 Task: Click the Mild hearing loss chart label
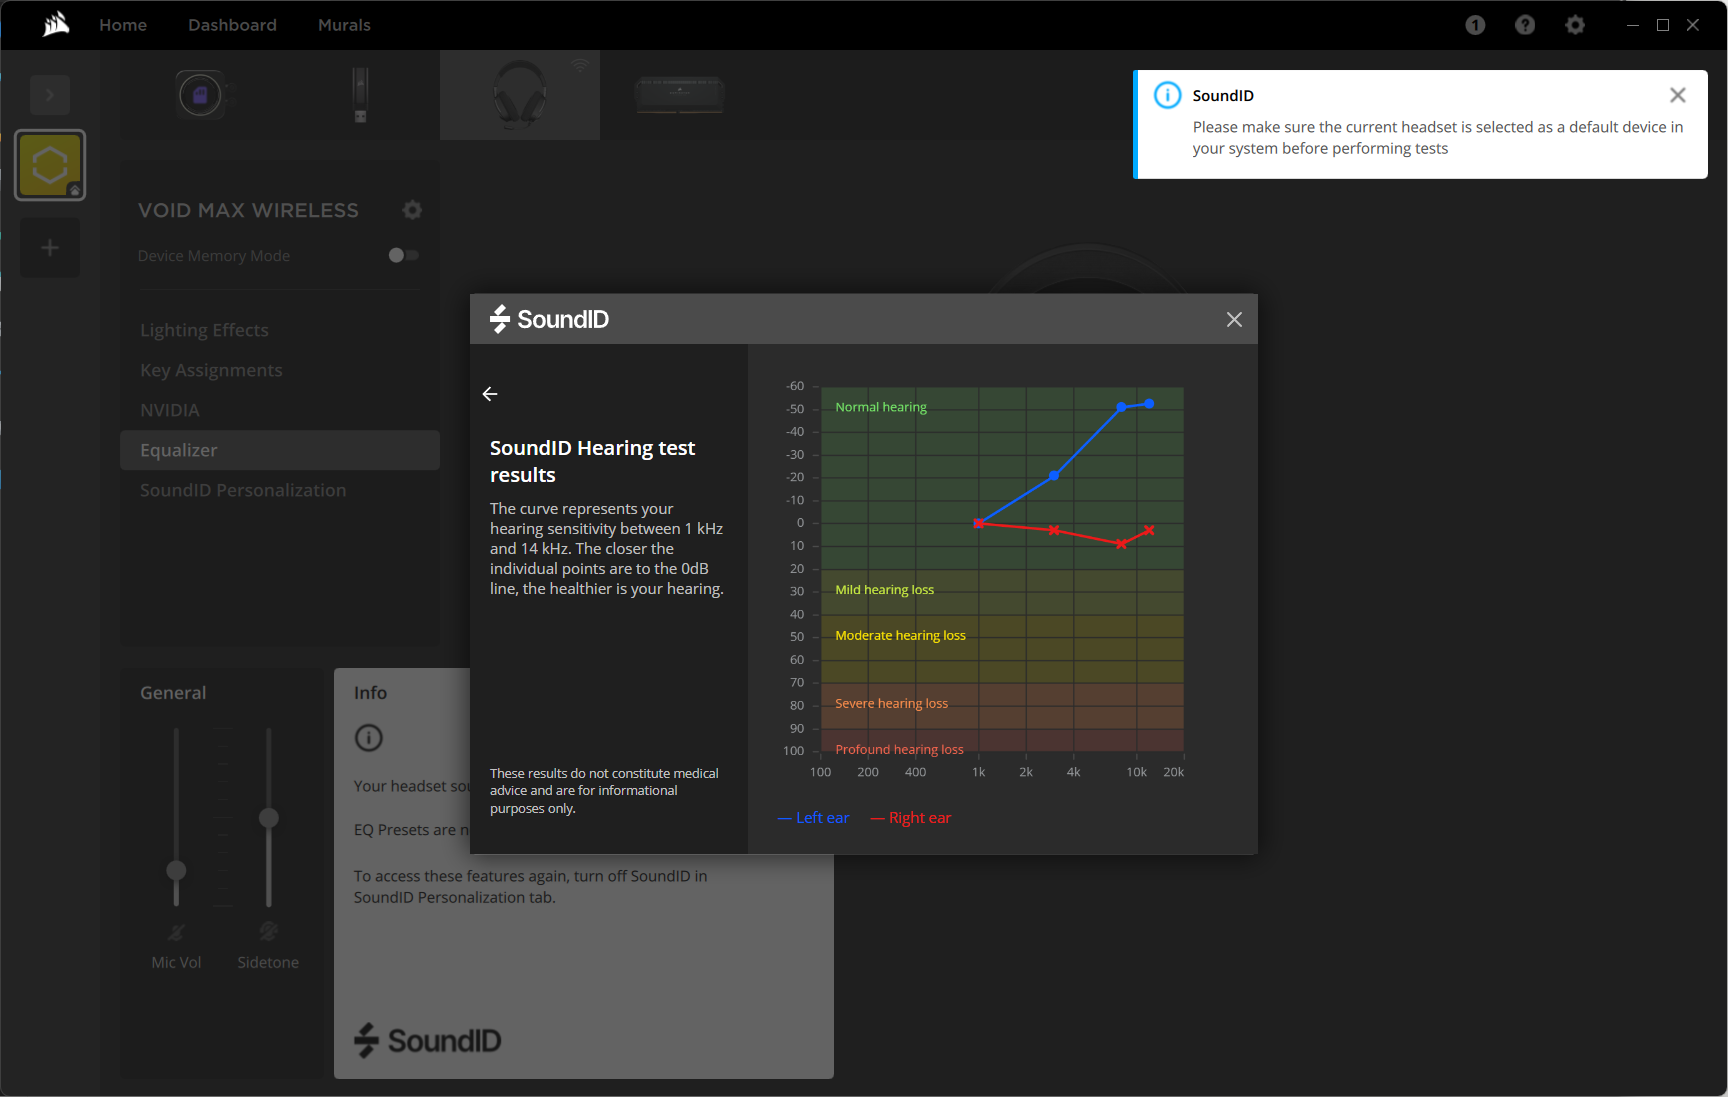click(884, 590)
